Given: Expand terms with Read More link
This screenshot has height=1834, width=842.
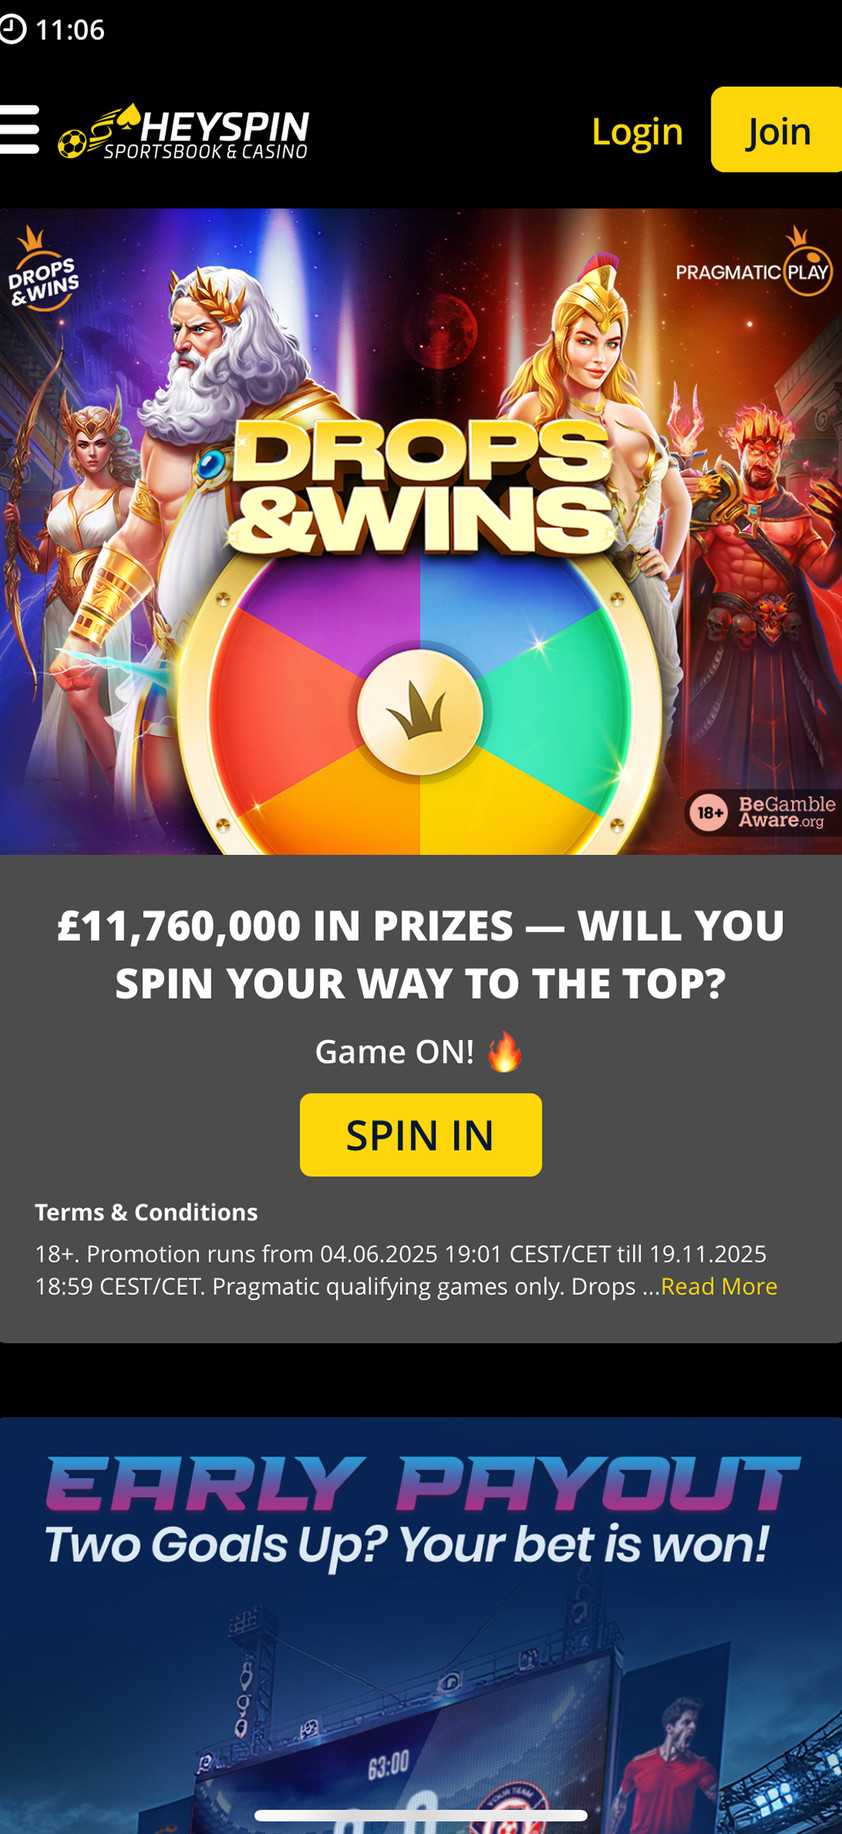Looking at the screenshot, I should [719, 1286].
